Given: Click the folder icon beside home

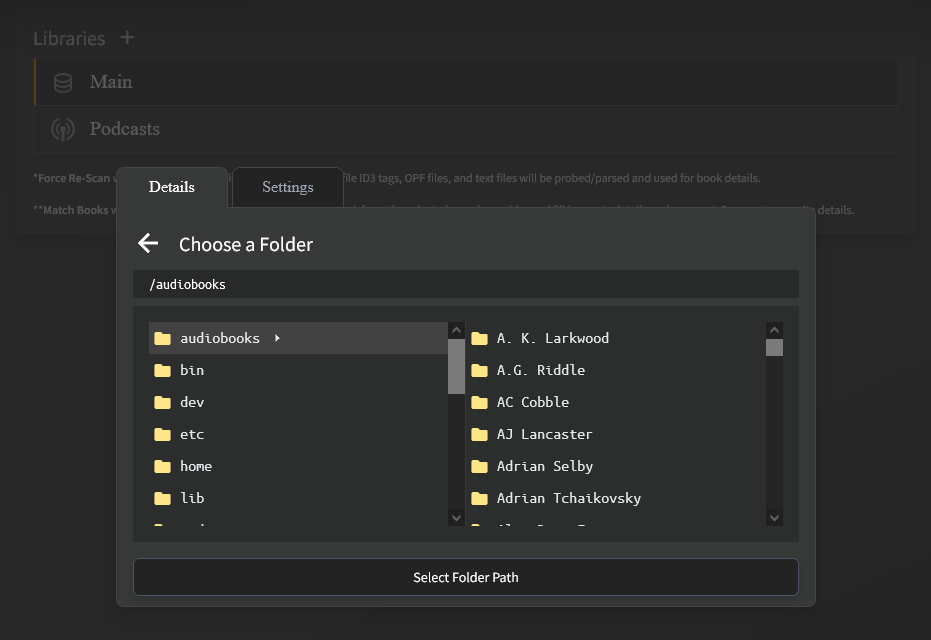Looking at the screenshot, I should coord(162,466).
